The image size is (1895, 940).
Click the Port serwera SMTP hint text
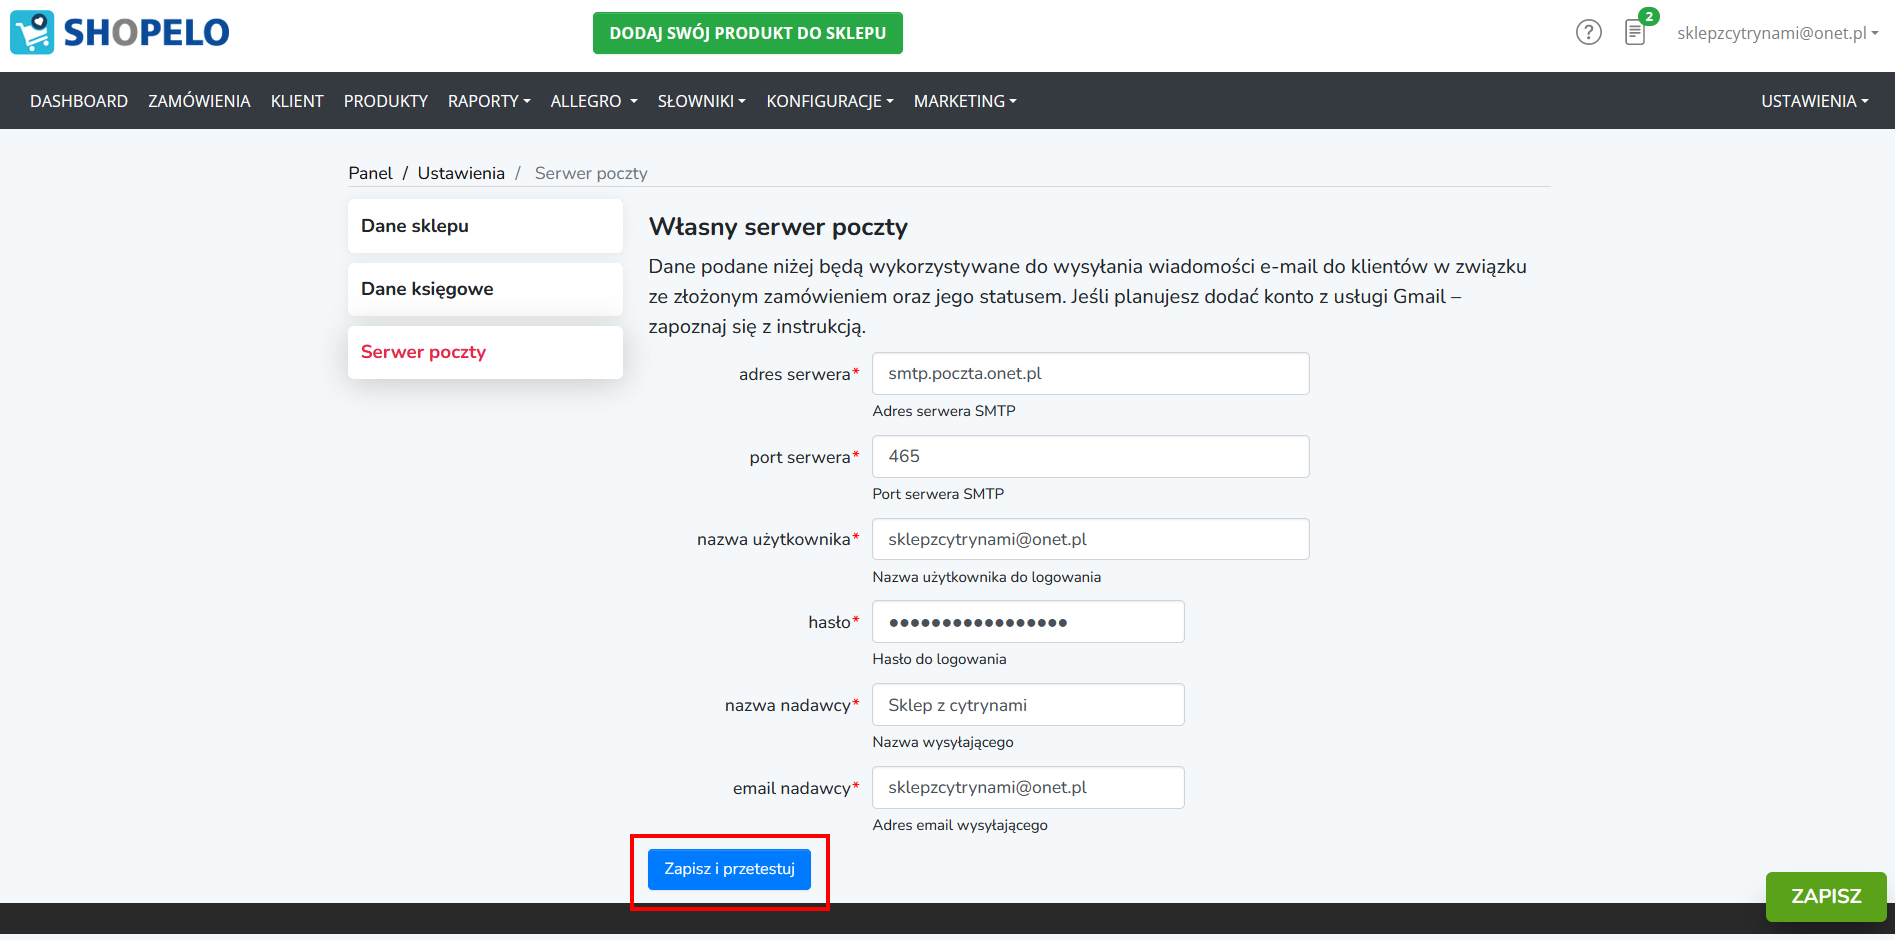(x=938, y=494)
